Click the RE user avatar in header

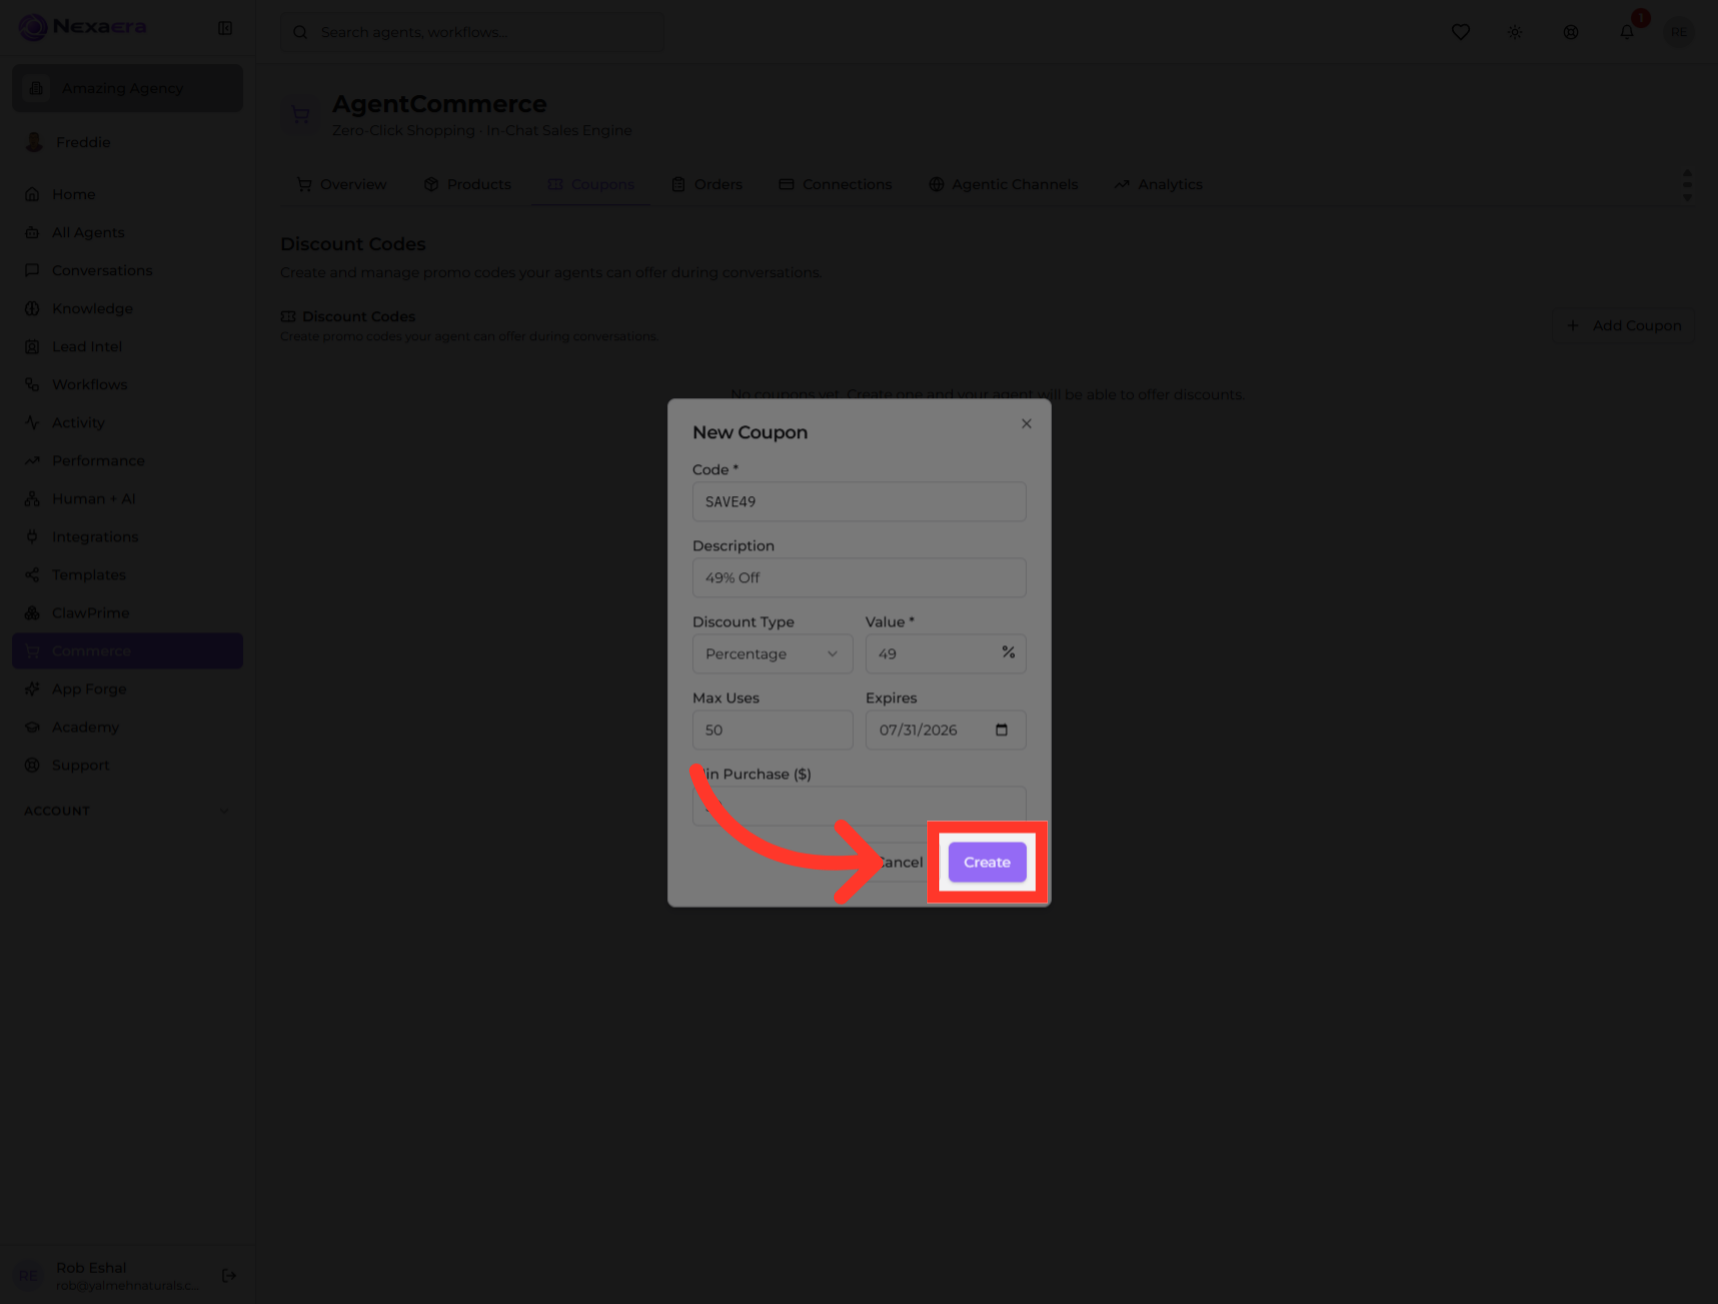point(1679,32)
